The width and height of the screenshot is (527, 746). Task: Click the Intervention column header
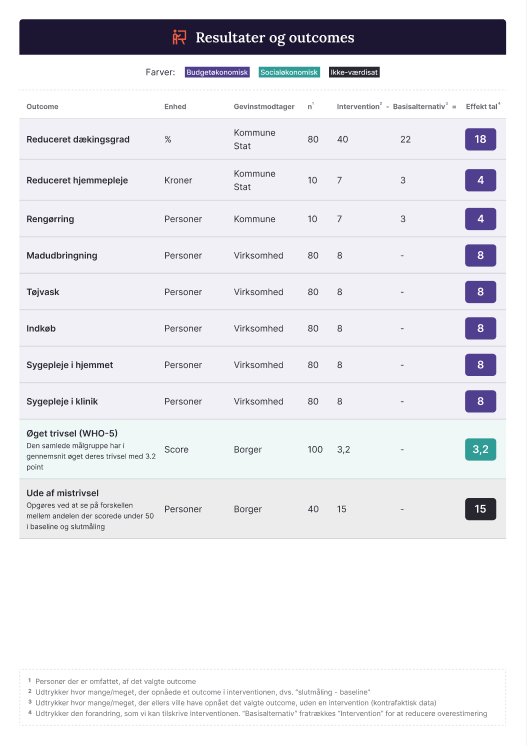[x=359, y=107]
